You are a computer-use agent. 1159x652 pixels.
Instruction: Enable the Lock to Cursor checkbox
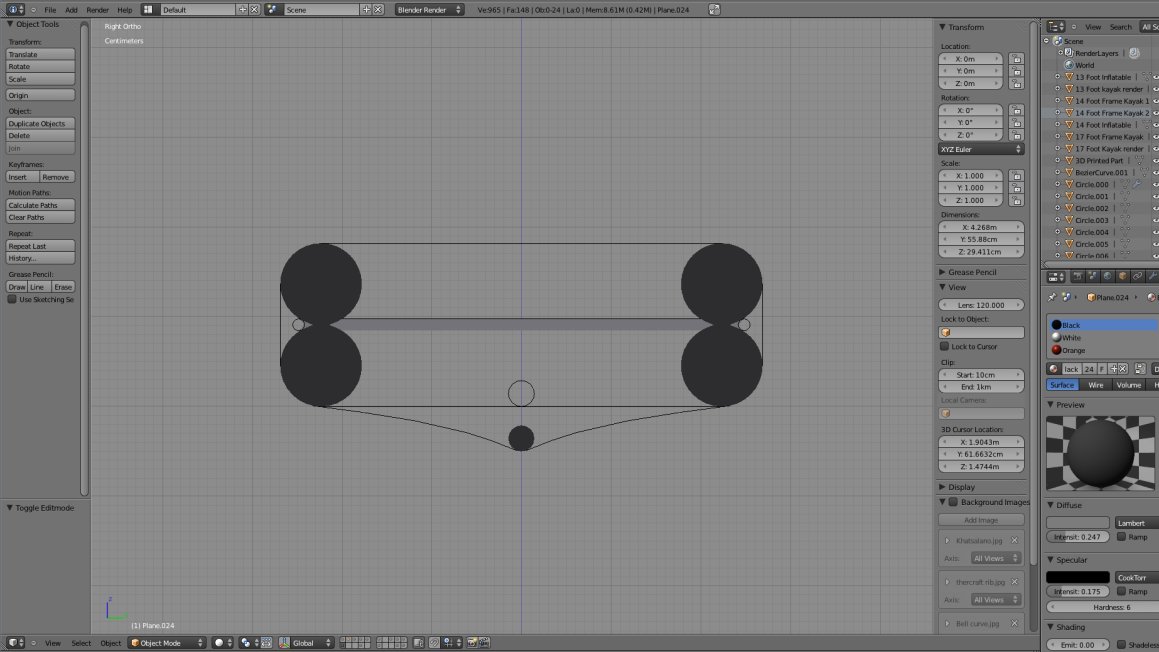pyautogui.click(x=945, y=347)
